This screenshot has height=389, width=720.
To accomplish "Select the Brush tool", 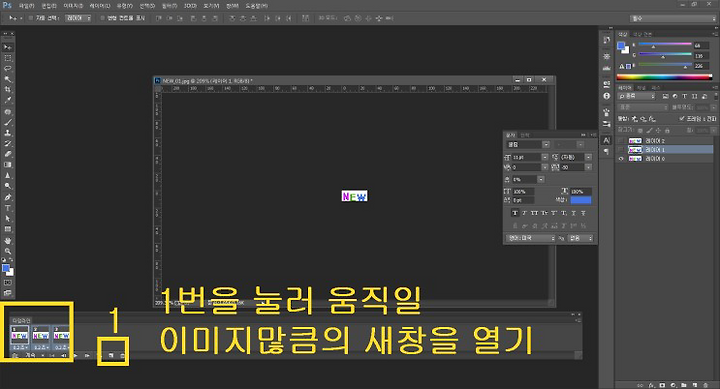I will 8,123.
